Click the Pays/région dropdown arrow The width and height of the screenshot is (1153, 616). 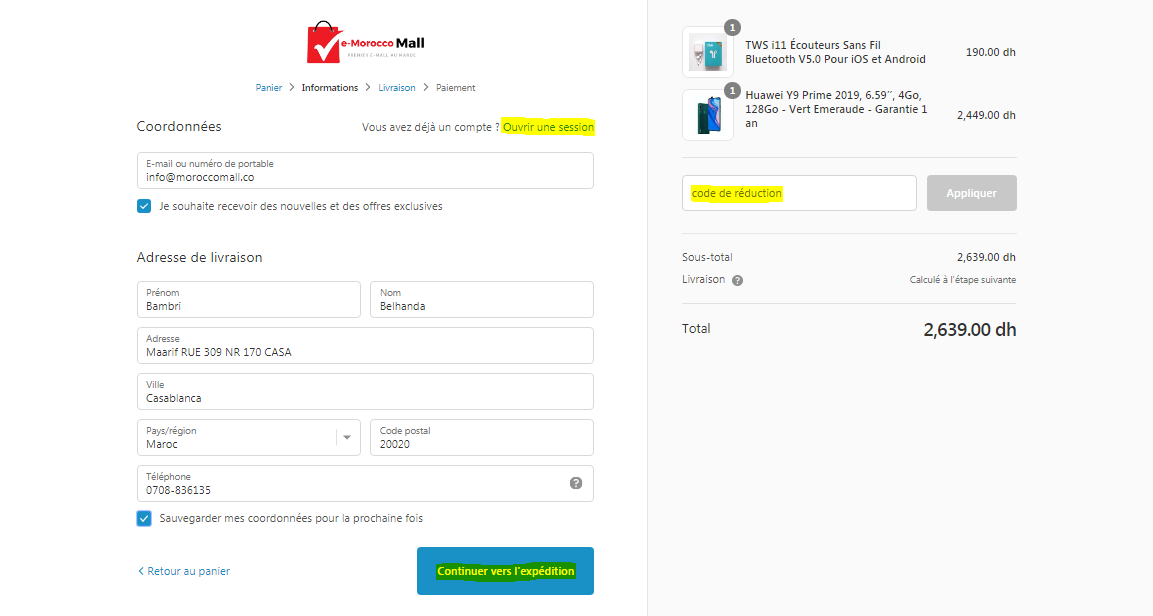[347, 437]
